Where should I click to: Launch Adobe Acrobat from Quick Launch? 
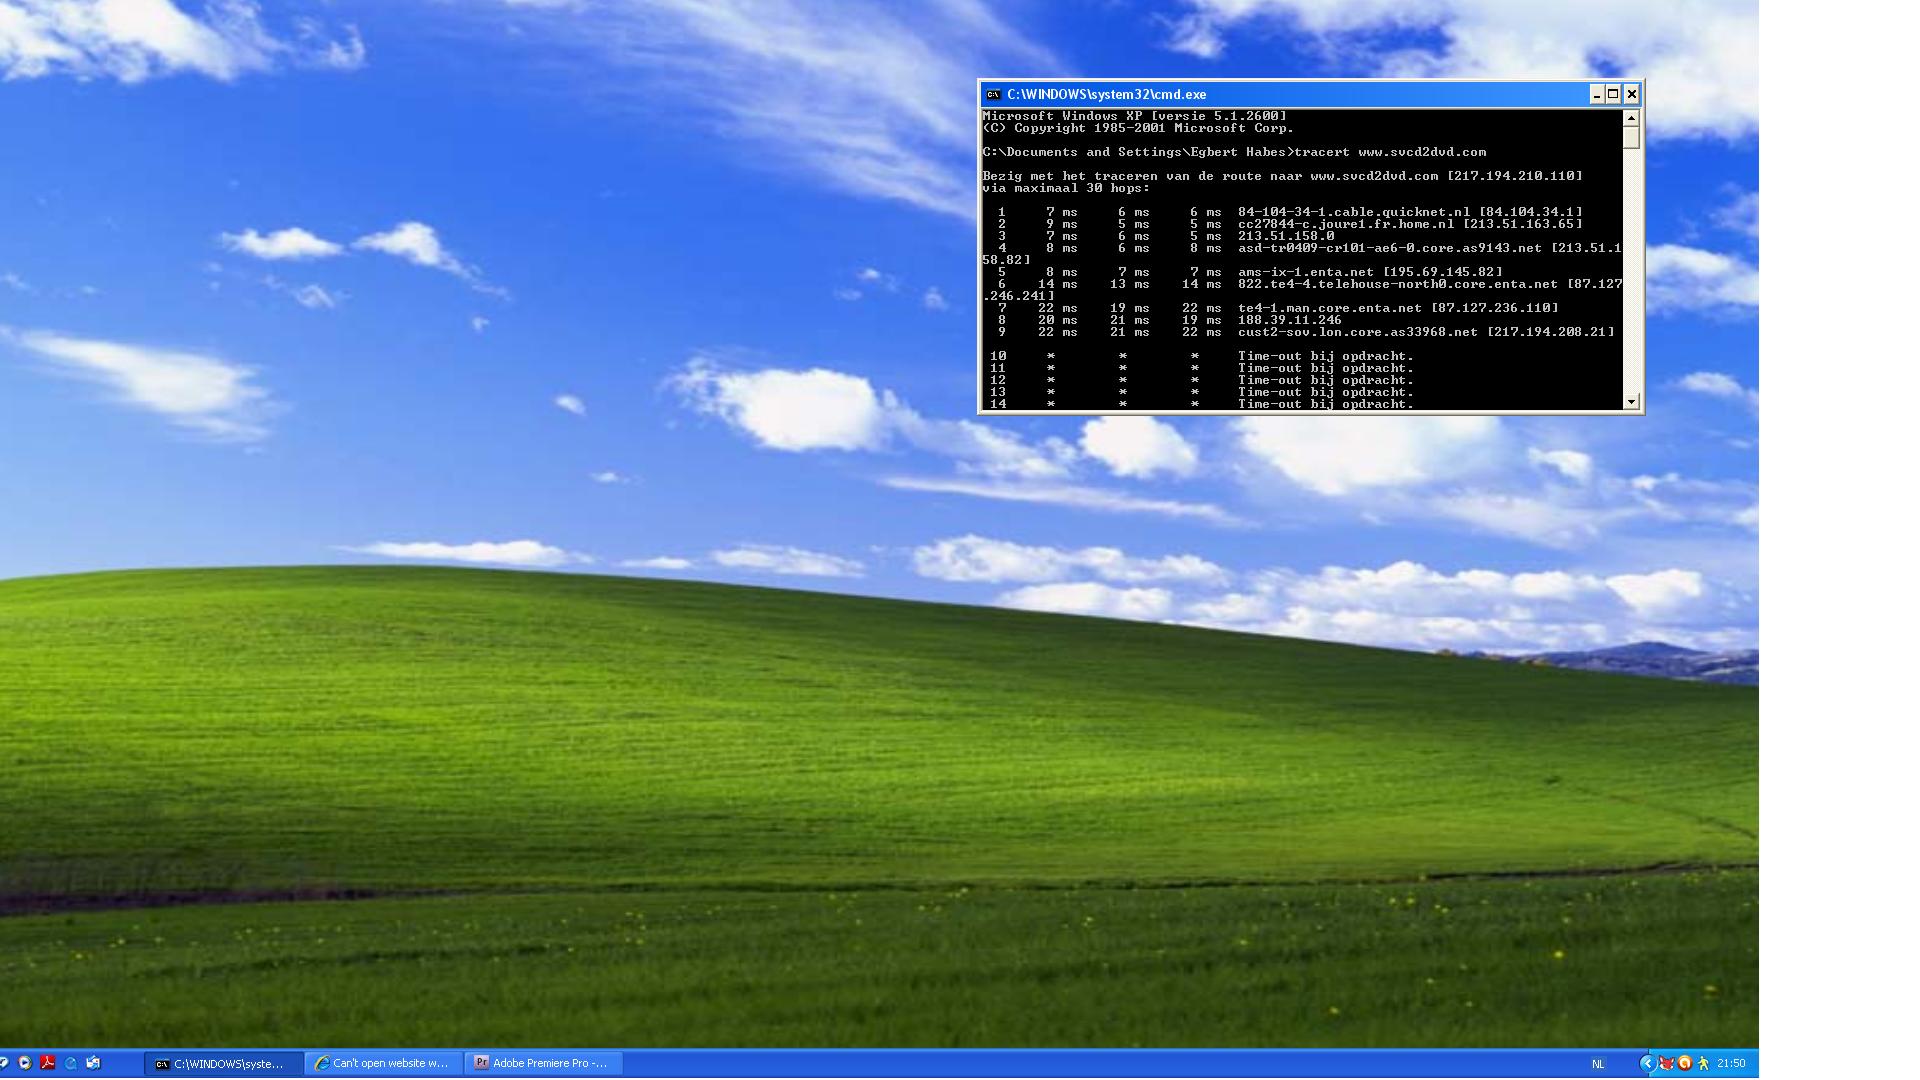point(47,1063)
